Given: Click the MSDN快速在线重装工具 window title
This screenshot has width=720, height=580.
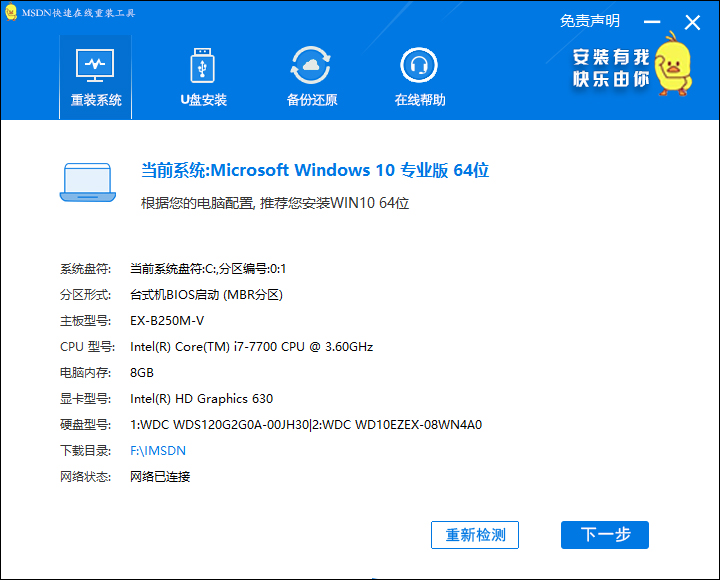Looking at the screenshot, I should pyautogui.click(x=78, y=13).
